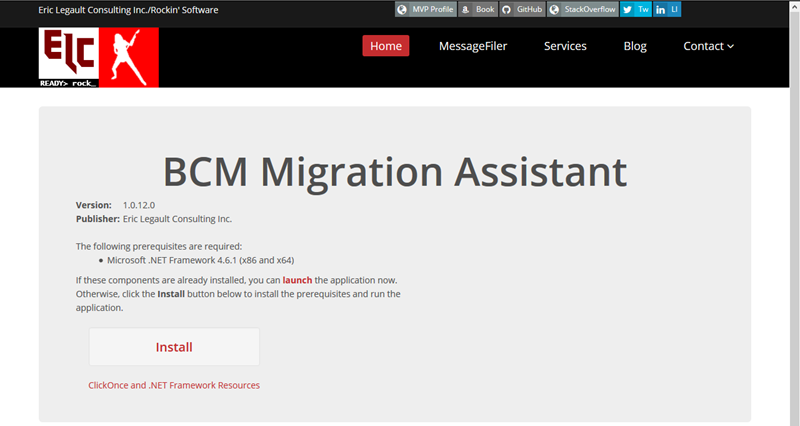
Task: Click the StackOverflow globe icon
Action: point(554,9)
